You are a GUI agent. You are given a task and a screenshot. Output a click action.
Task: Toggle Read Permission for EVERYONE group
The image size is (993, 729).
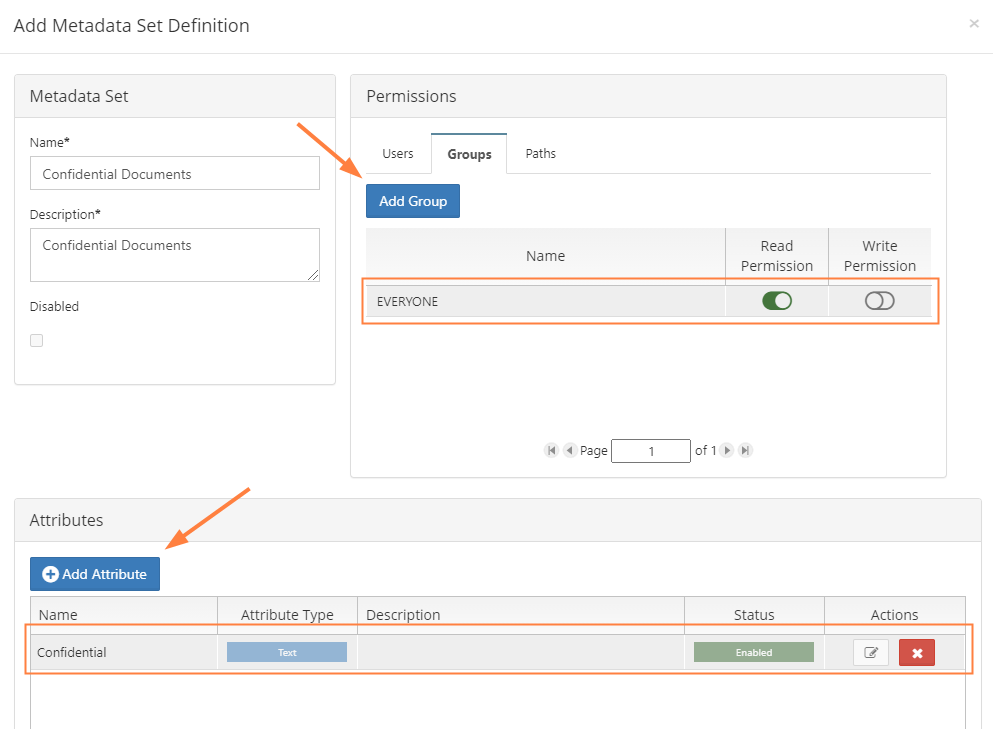[776, 301]
